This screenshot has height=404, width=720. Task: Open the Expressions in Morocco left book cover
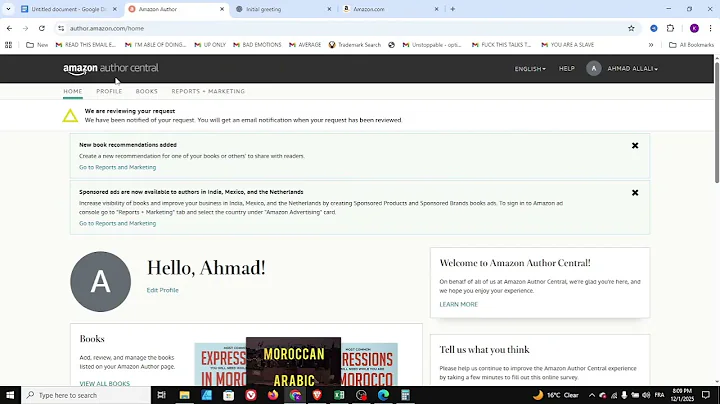(x=220, y=365)
